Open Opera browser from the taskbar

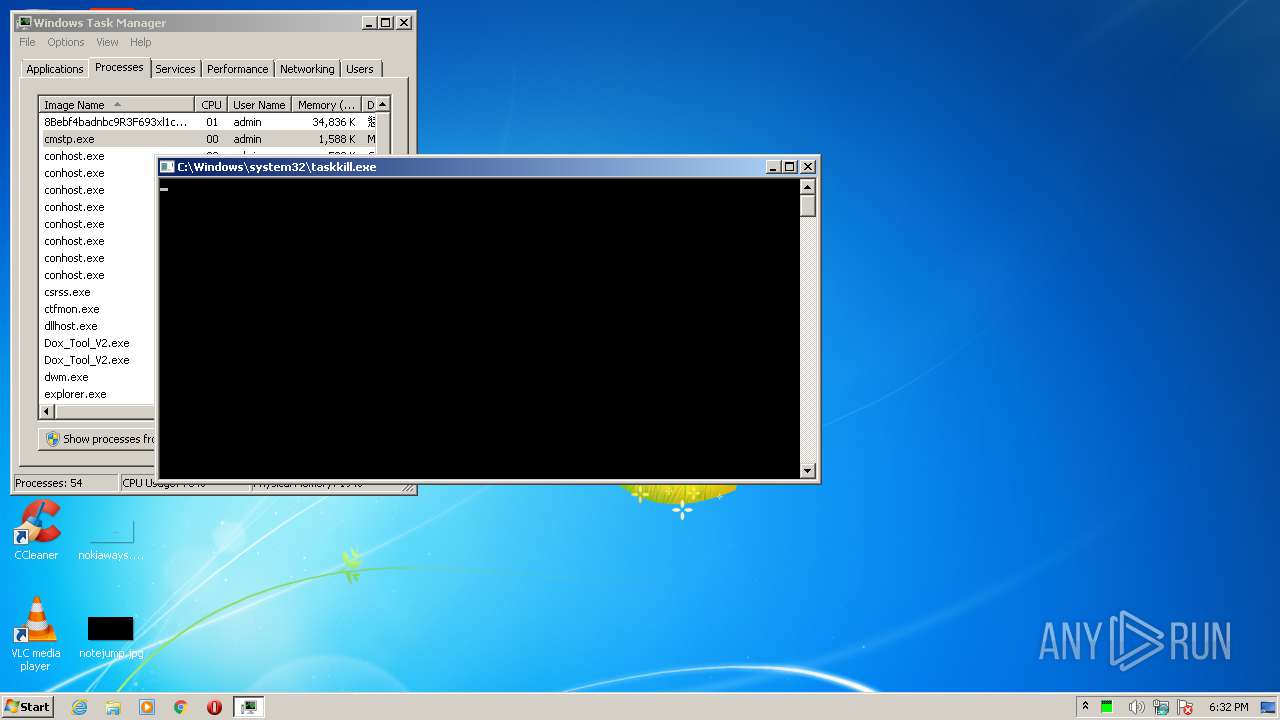coord(214,707)
